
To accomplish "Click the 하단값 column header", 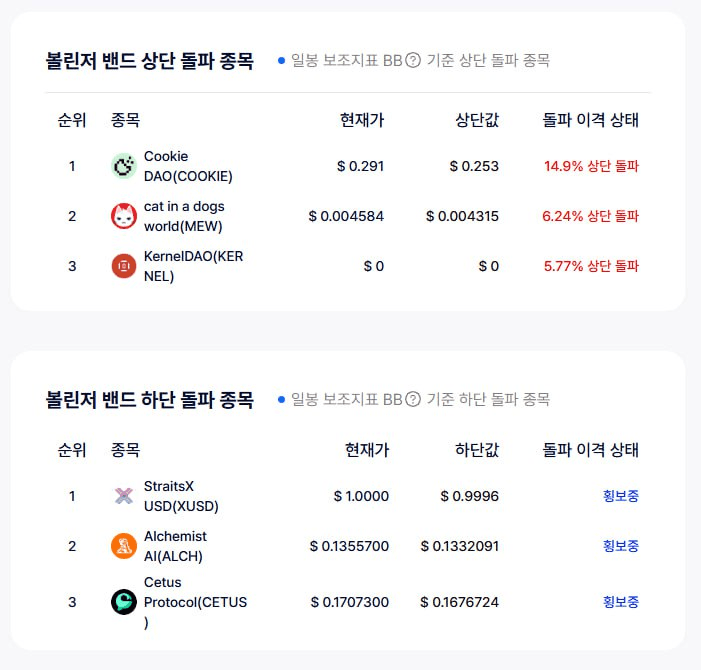I will pos(477,450).
